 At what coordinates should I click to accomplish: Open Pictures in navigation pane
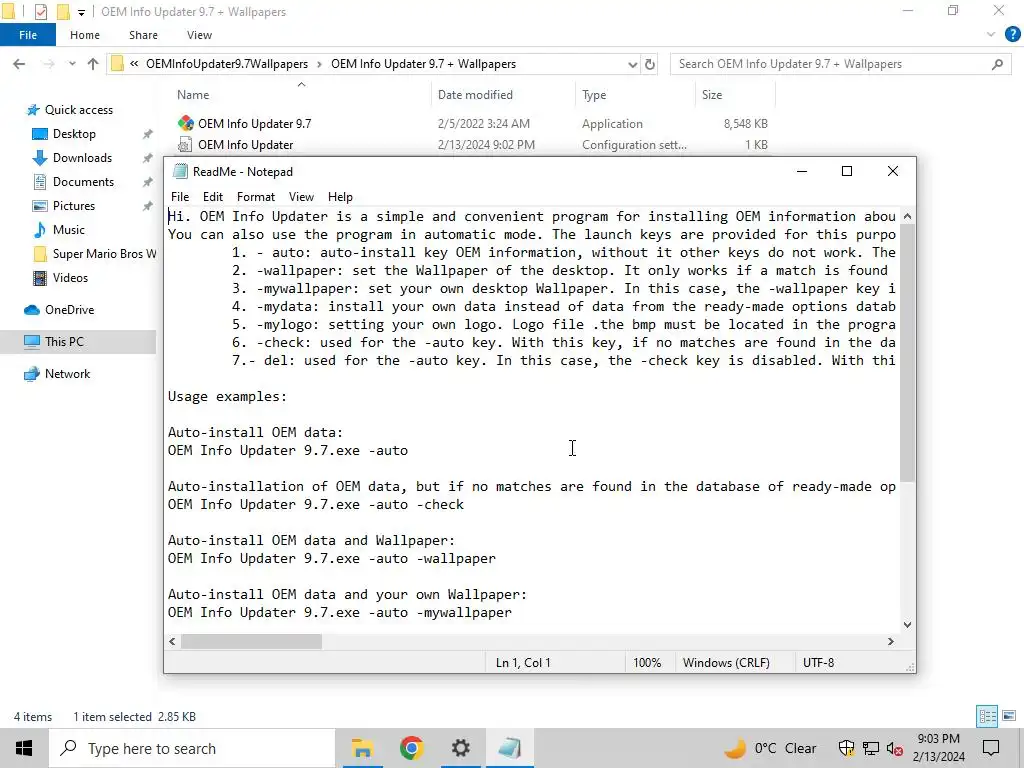74,206
